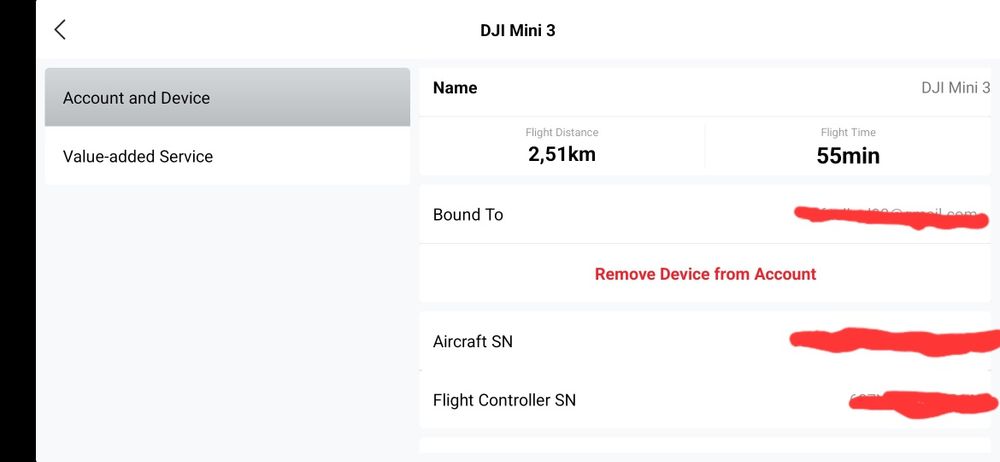Click the Flight Distance label
This screenshot has height=462, width=1000.
(562, 132)
